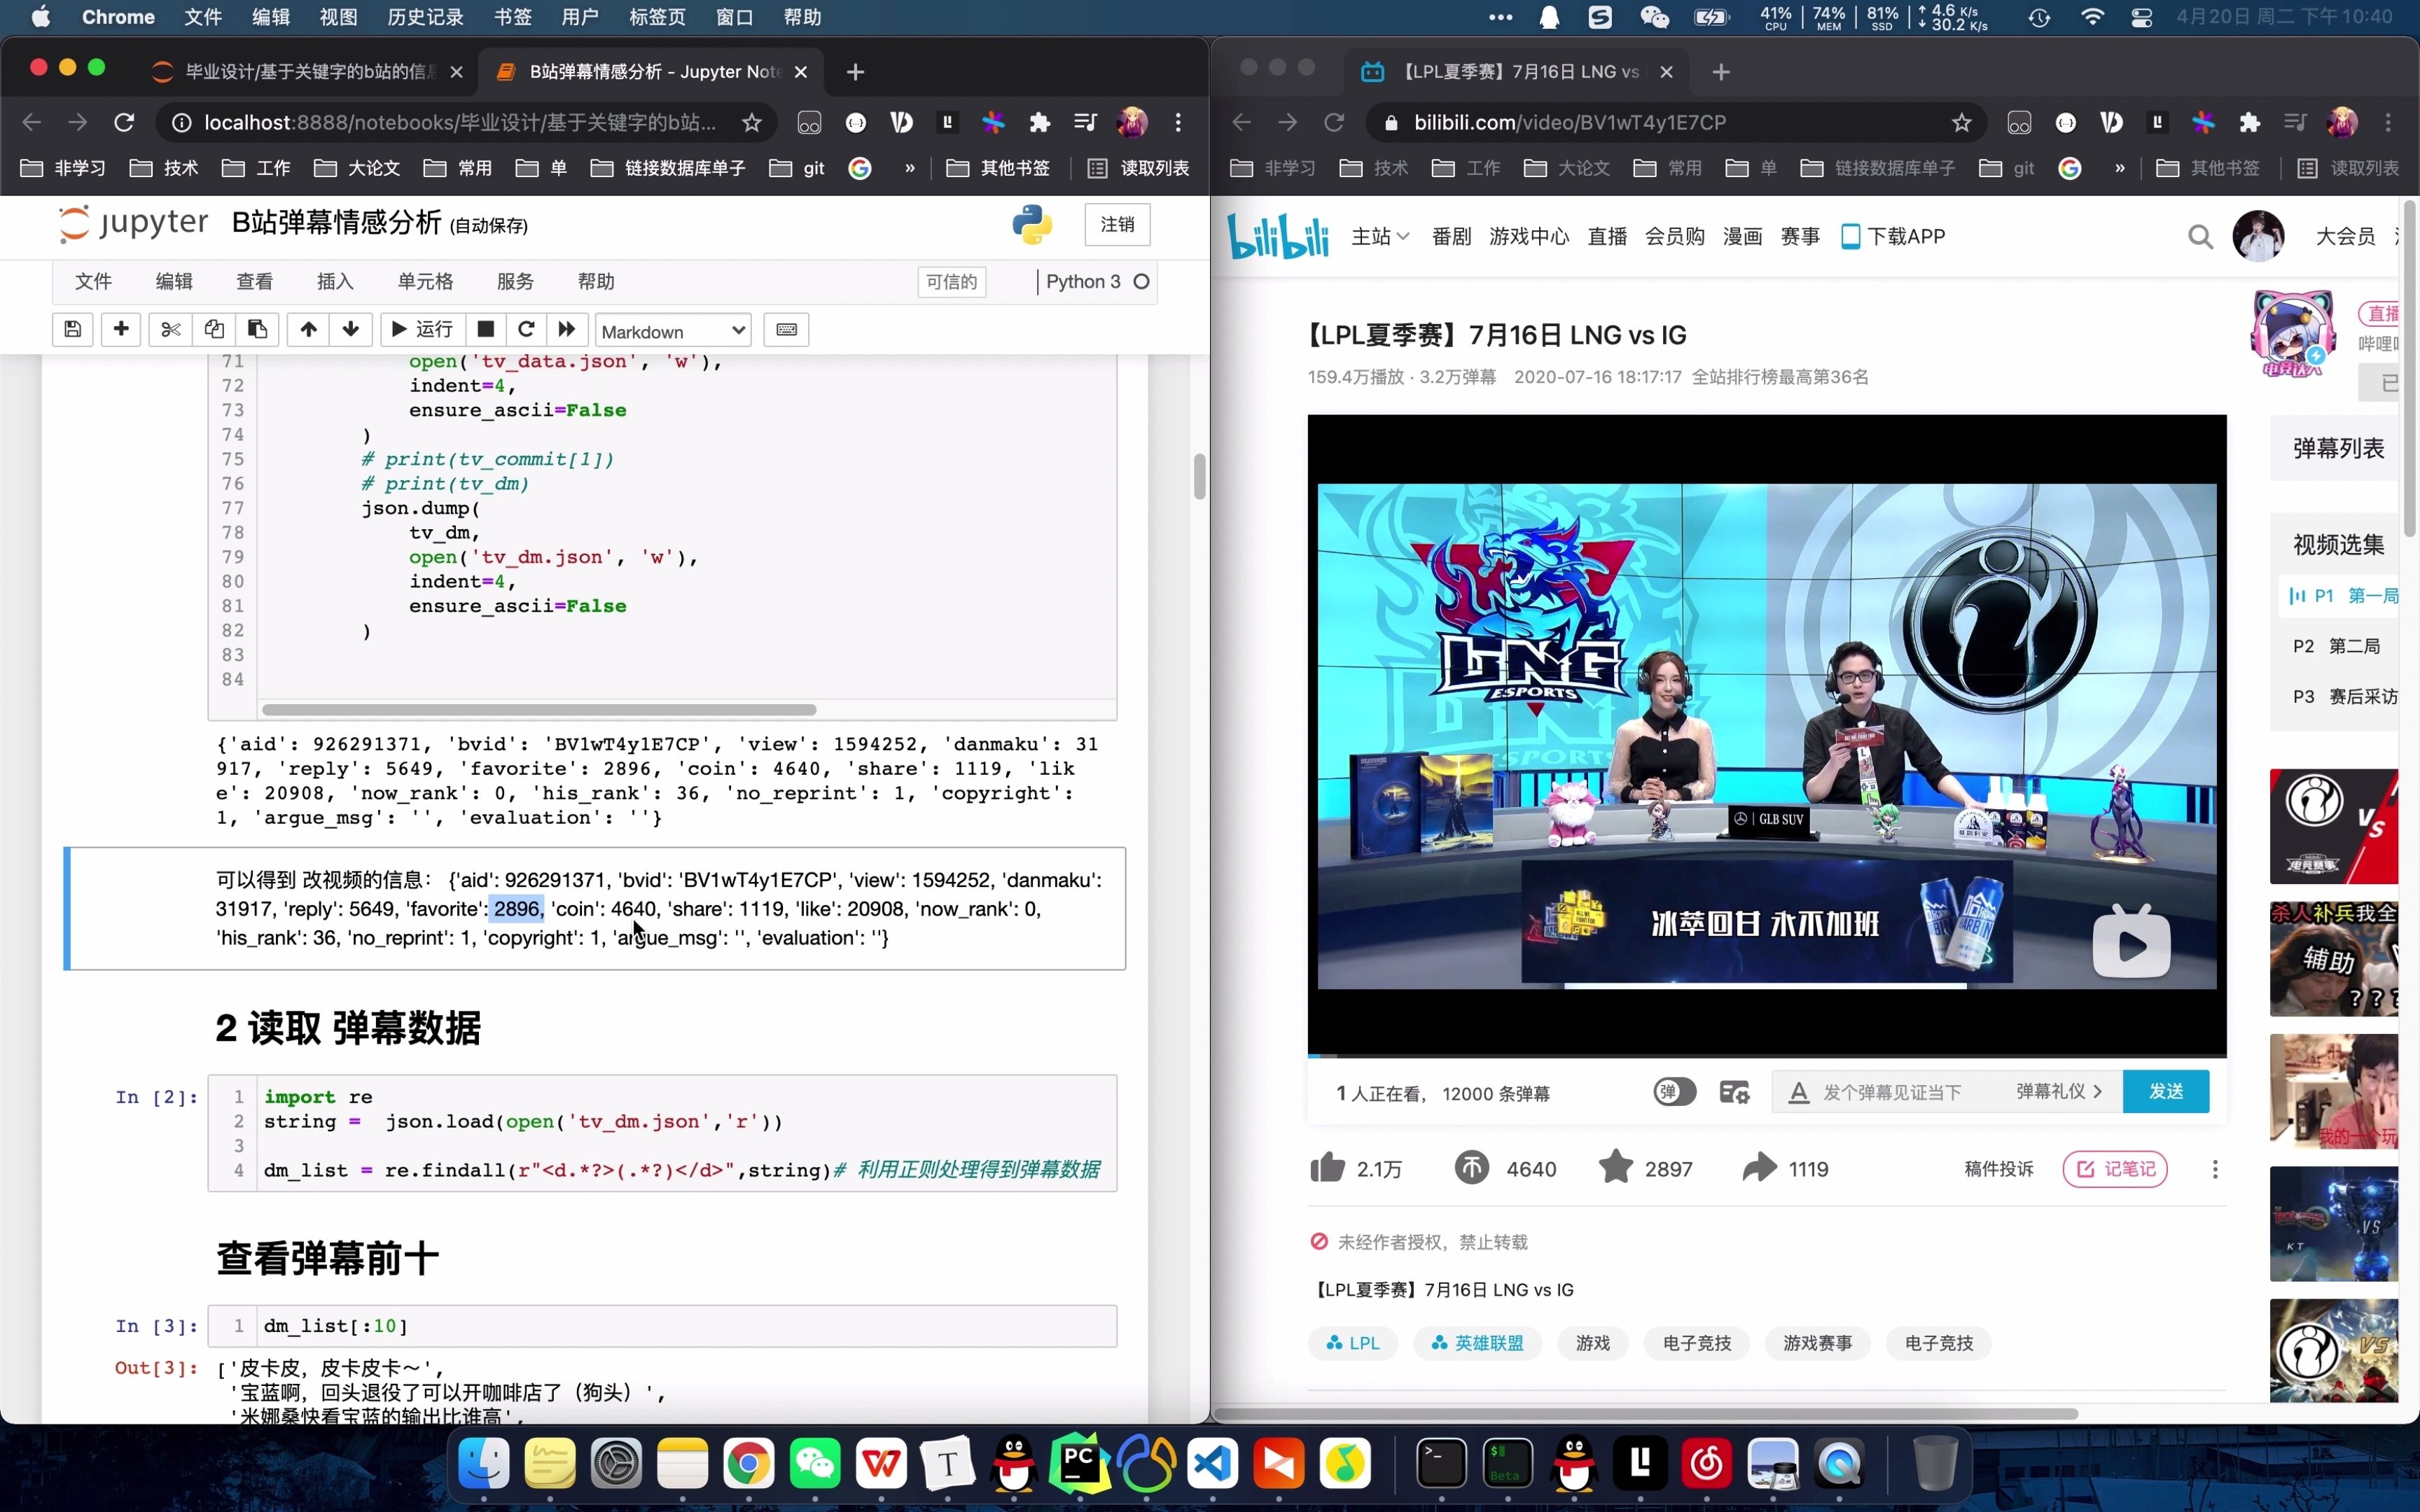Open the Jupyter 插入 menu

[x=335, y=282]
